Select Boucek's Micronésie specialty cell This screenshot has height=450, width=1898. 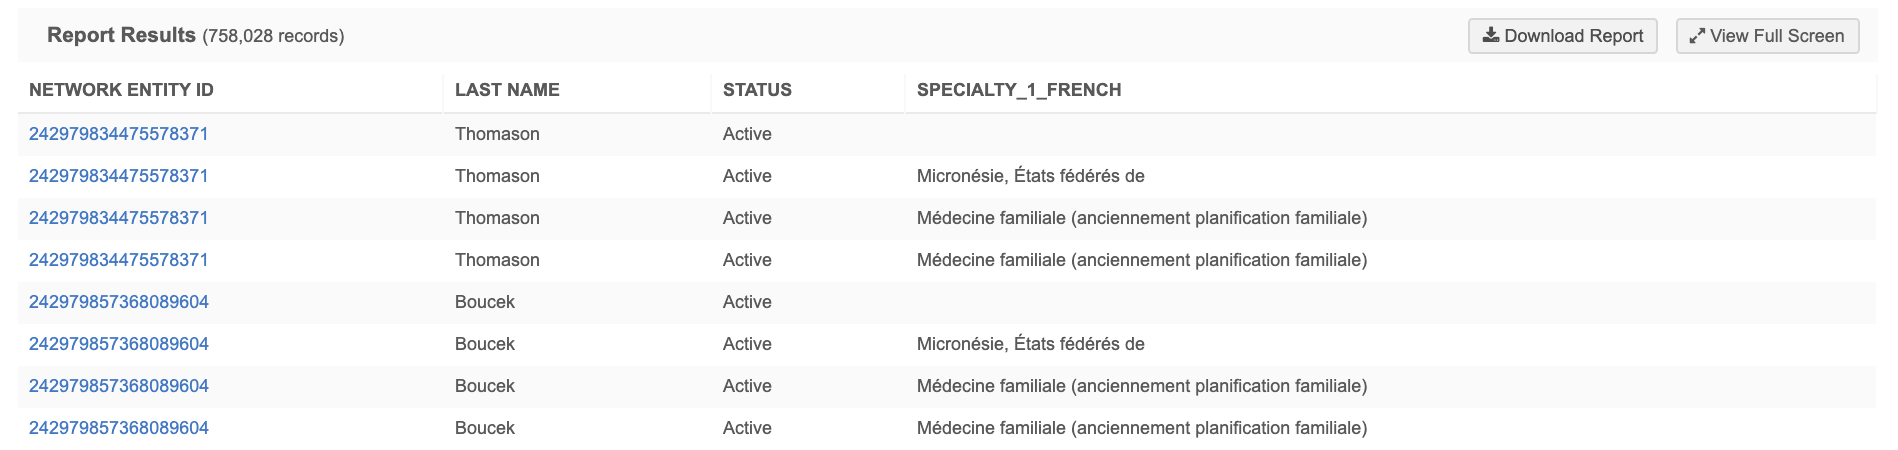point(1030,344)
